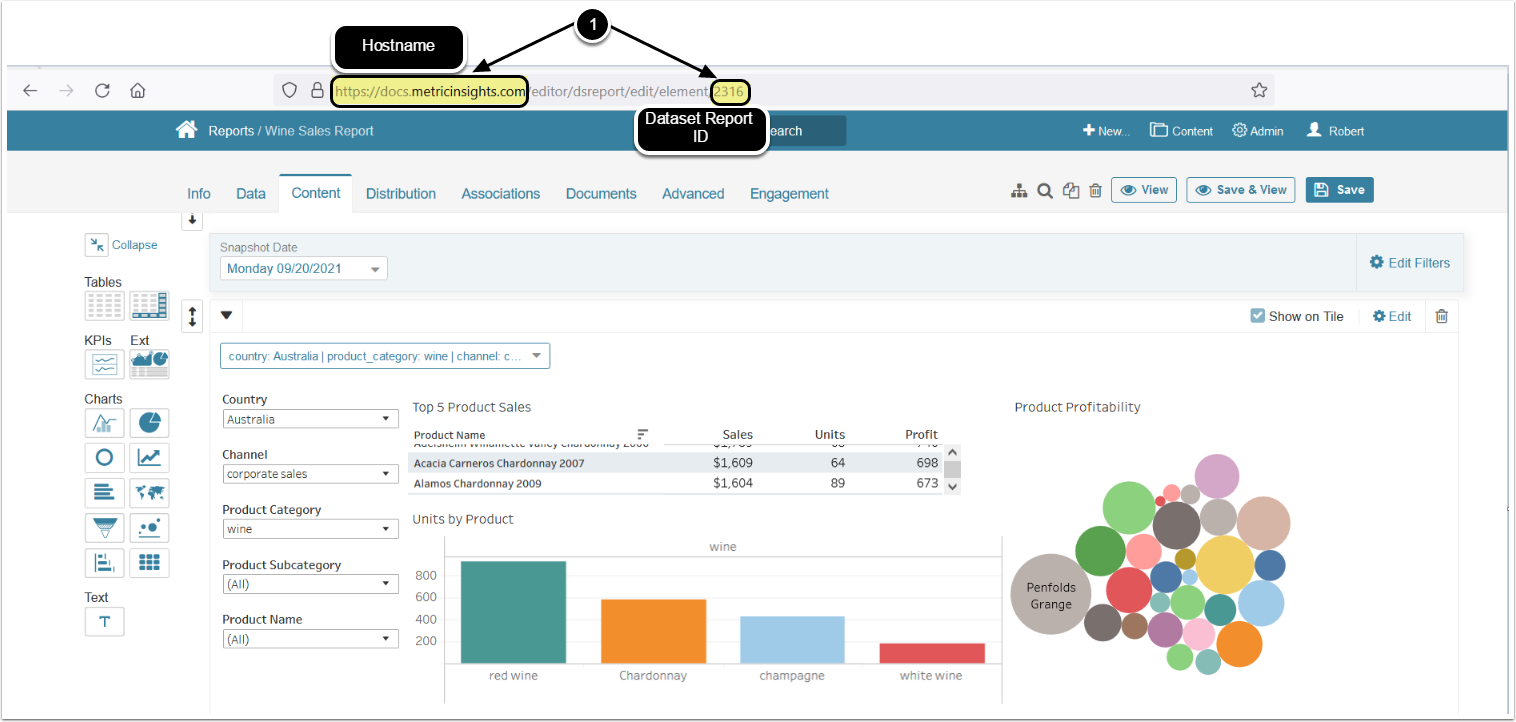Click the hierarchy/lineage diagram icon
Screen dimensions: 1516x722
coord(1019,191)
